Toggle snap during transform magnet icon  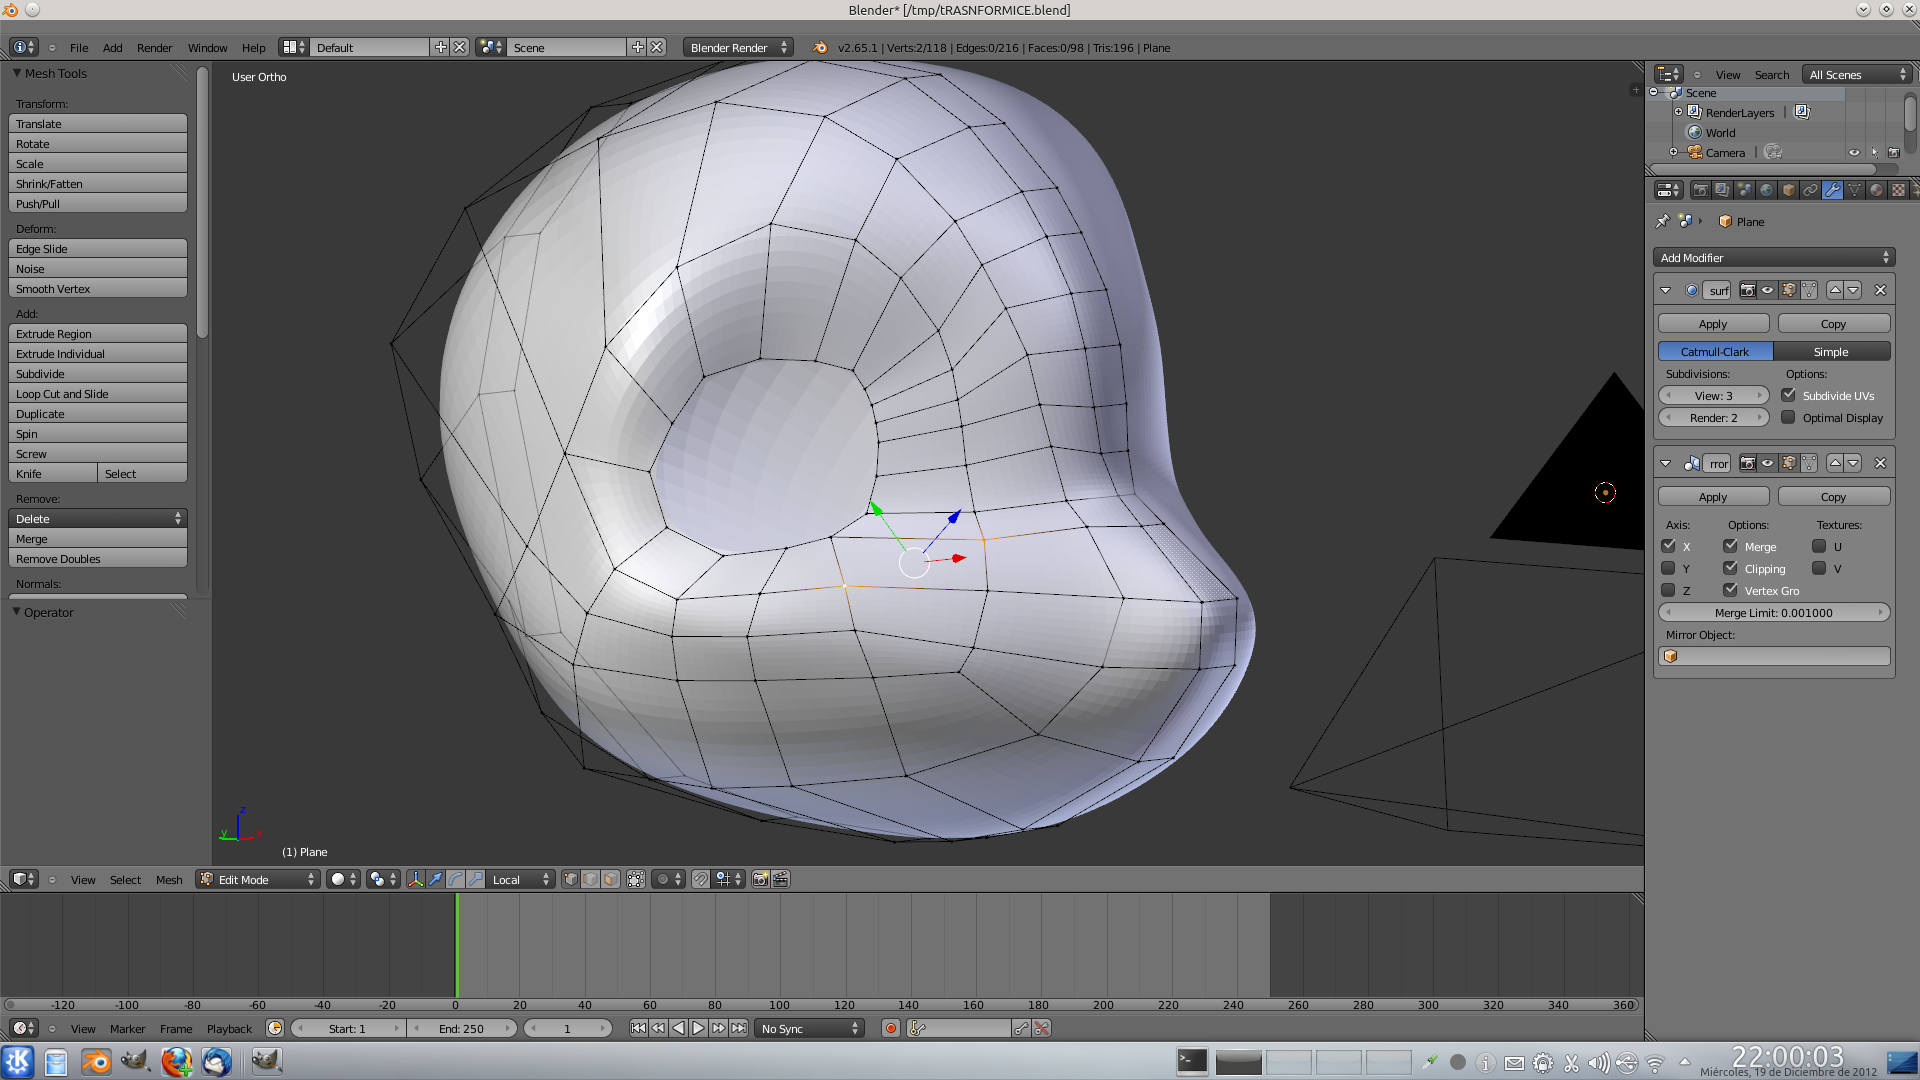pyautogui.click(x=701, y=880)
